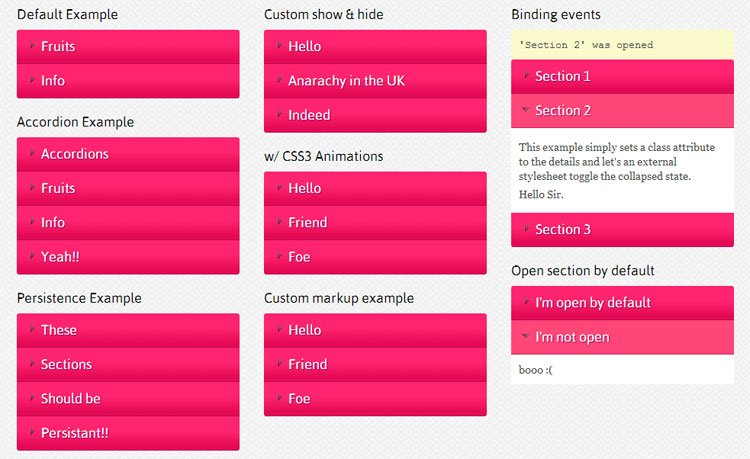Click the disclosure triangle next to Yeah!!
The width and height of the screenshot is (750, 459).
pos(32,256)
